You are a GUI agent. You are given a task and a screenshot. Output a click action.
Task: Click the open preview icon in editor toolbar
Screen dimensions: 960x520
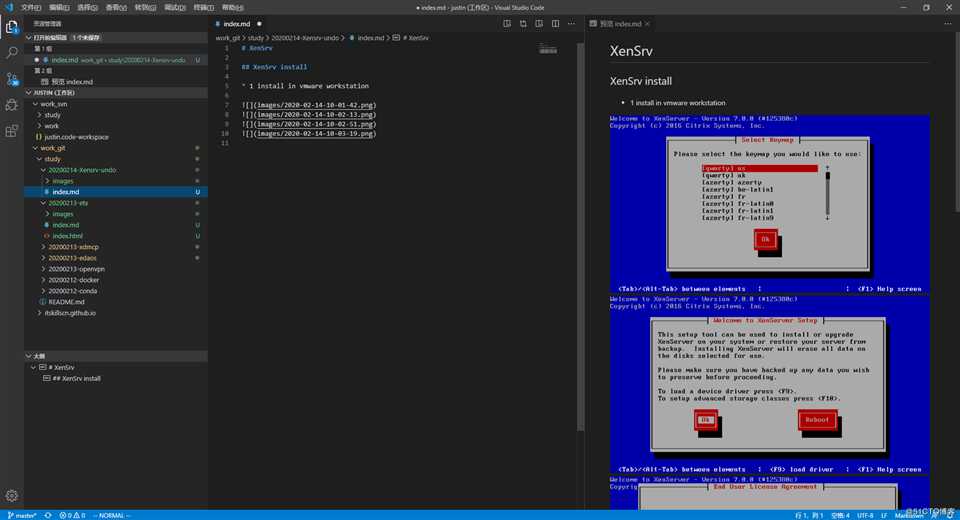507,24
